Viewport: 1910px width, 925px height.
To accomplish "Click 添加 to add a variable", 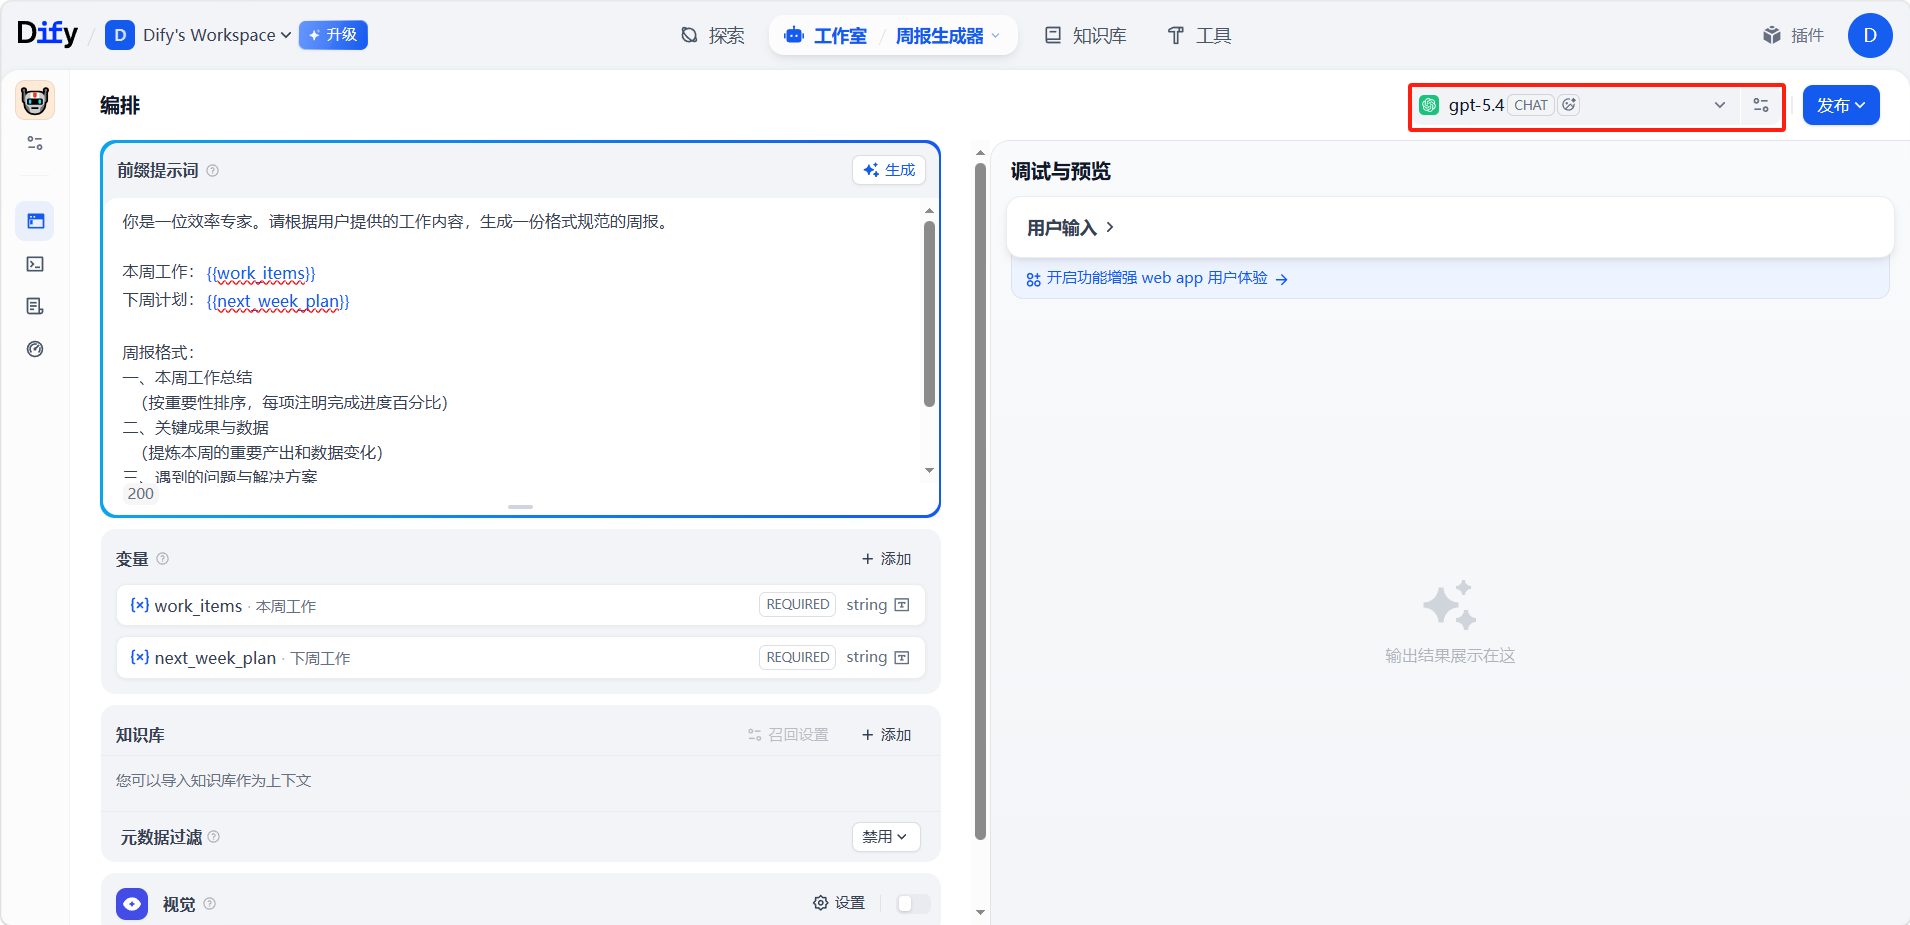I will point(886,558).
